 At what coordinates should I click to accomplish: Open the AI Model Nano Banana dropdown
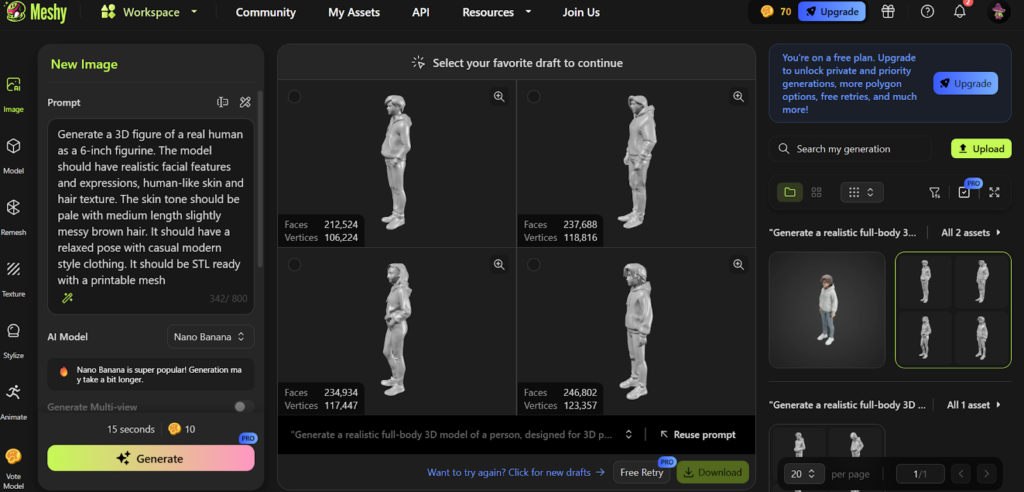(210, 337)
